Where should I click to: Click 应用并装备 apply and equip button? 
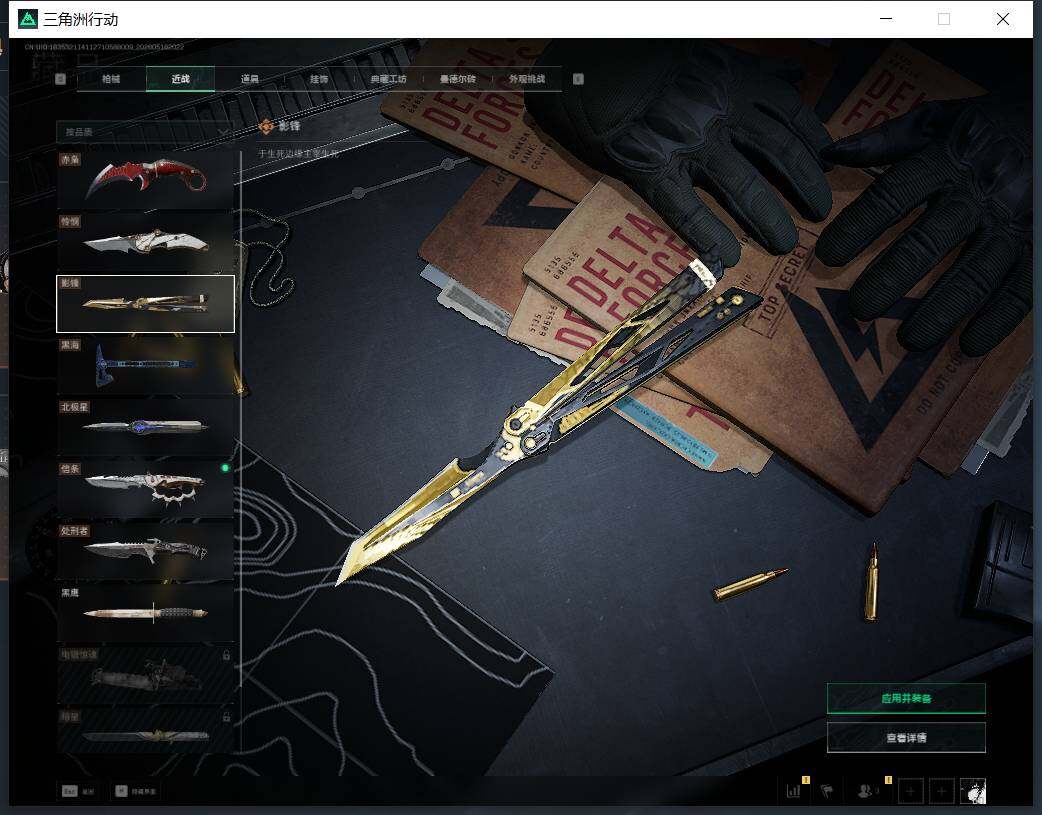coord(906,698)
